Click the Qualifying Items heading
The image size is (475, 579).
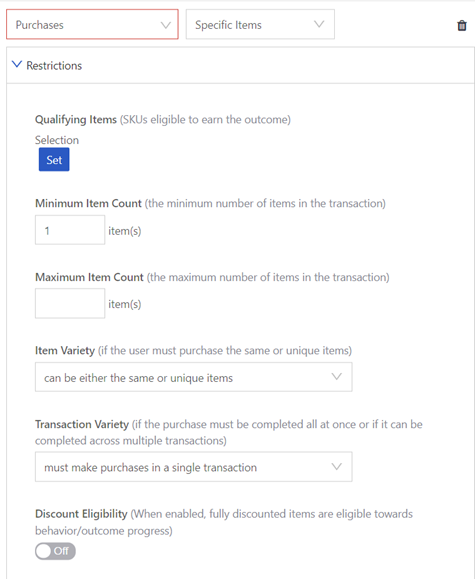[76, 120]
